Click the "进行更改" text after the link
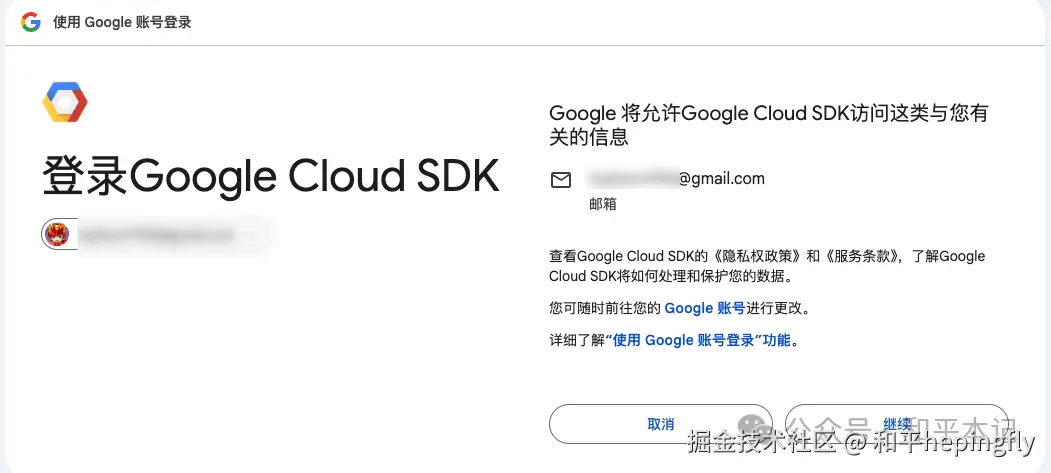Screen dimensions: 1051x473 777,308
